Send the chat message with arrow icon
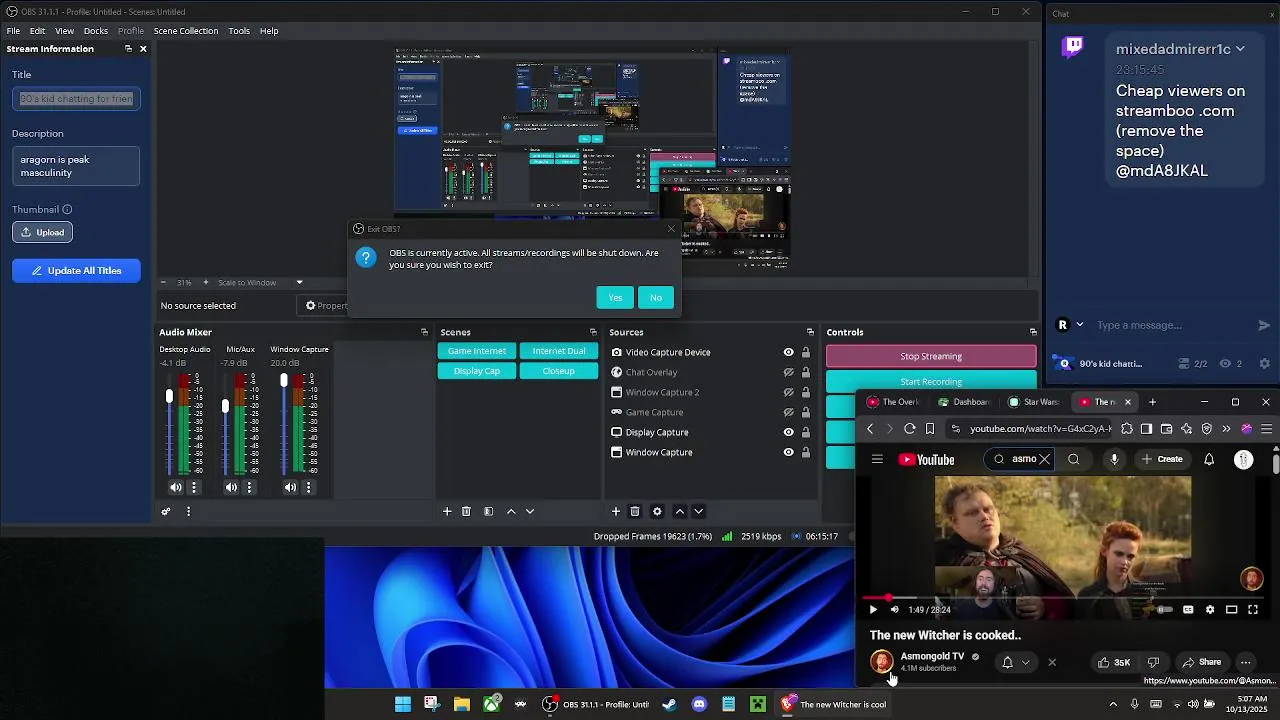The image size is (1280, 720). pos(1264,325)
